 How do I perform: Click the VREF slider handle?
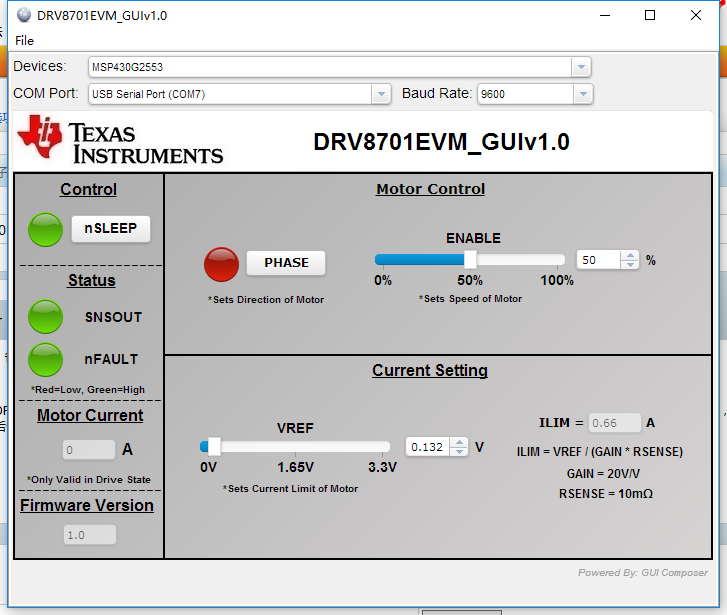(214, 447)
